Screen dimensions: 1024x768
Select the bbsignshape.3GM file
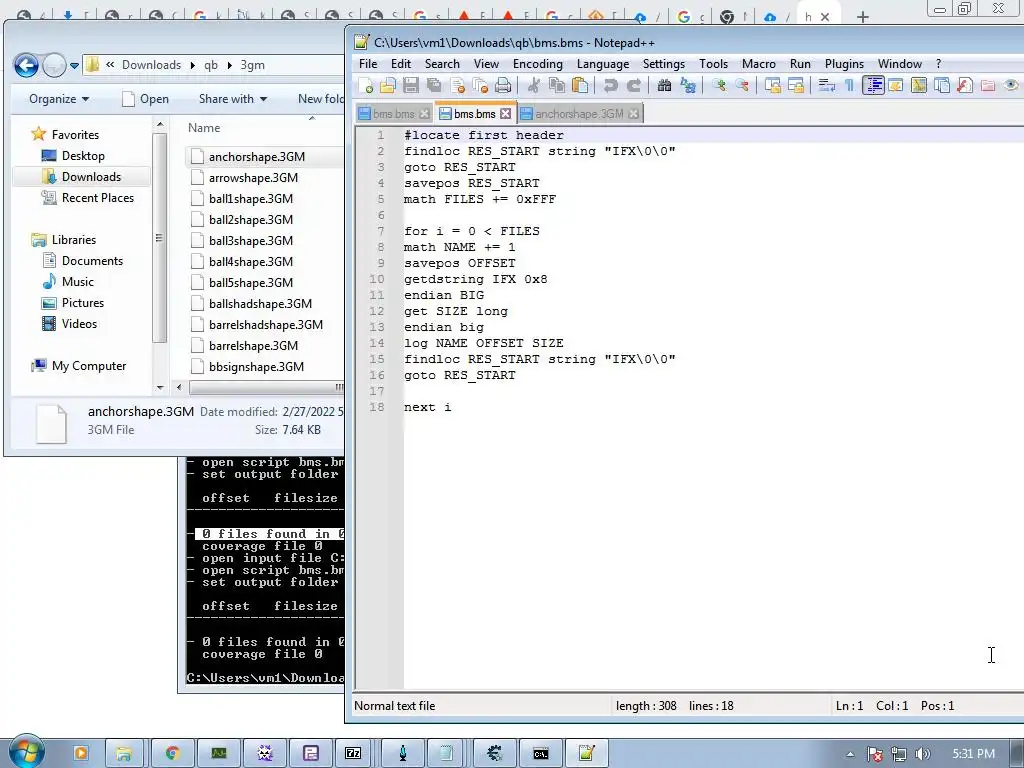(x=256, y=366)
